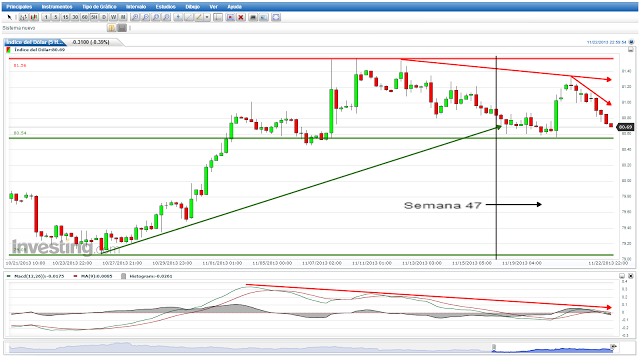
Task: Set weekly (W) interval button
Action: (113, 17)
